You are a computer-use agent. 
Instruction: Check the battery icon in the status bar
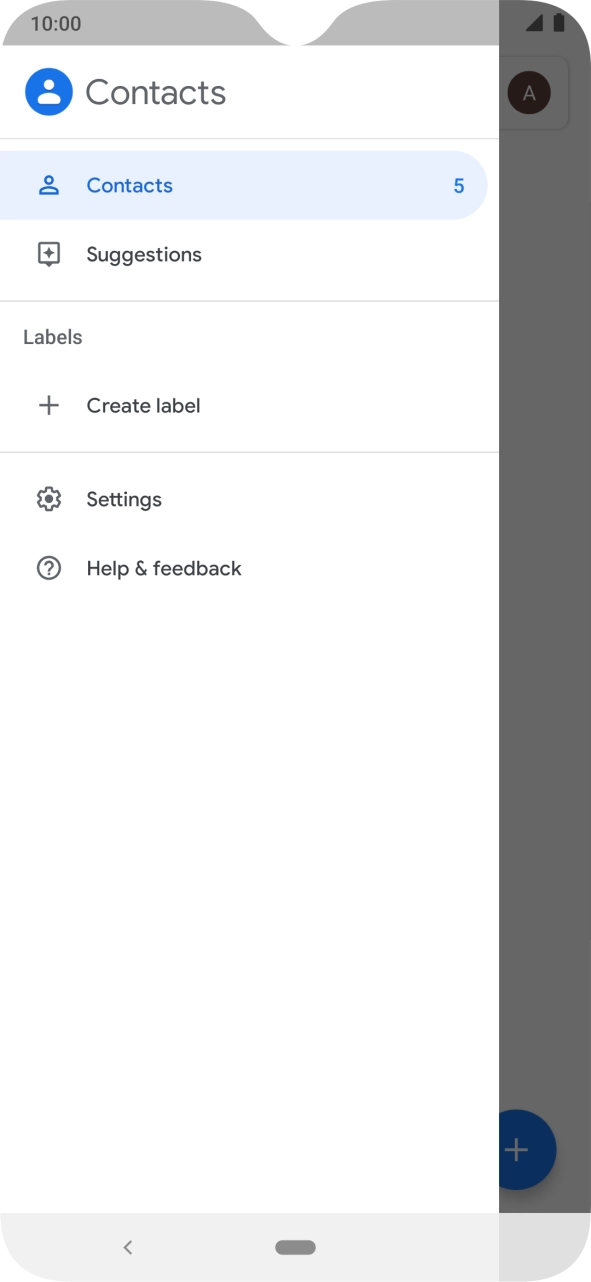pyautogui.click(x=558, y=23)
